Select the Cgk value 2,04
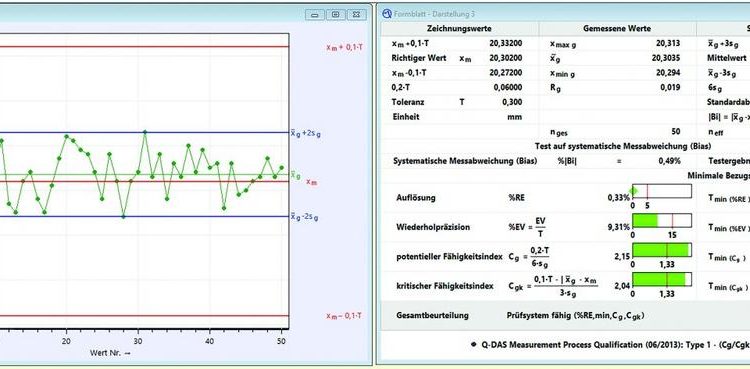The width and height of the screenshot is (750, 369). [621, 286]
